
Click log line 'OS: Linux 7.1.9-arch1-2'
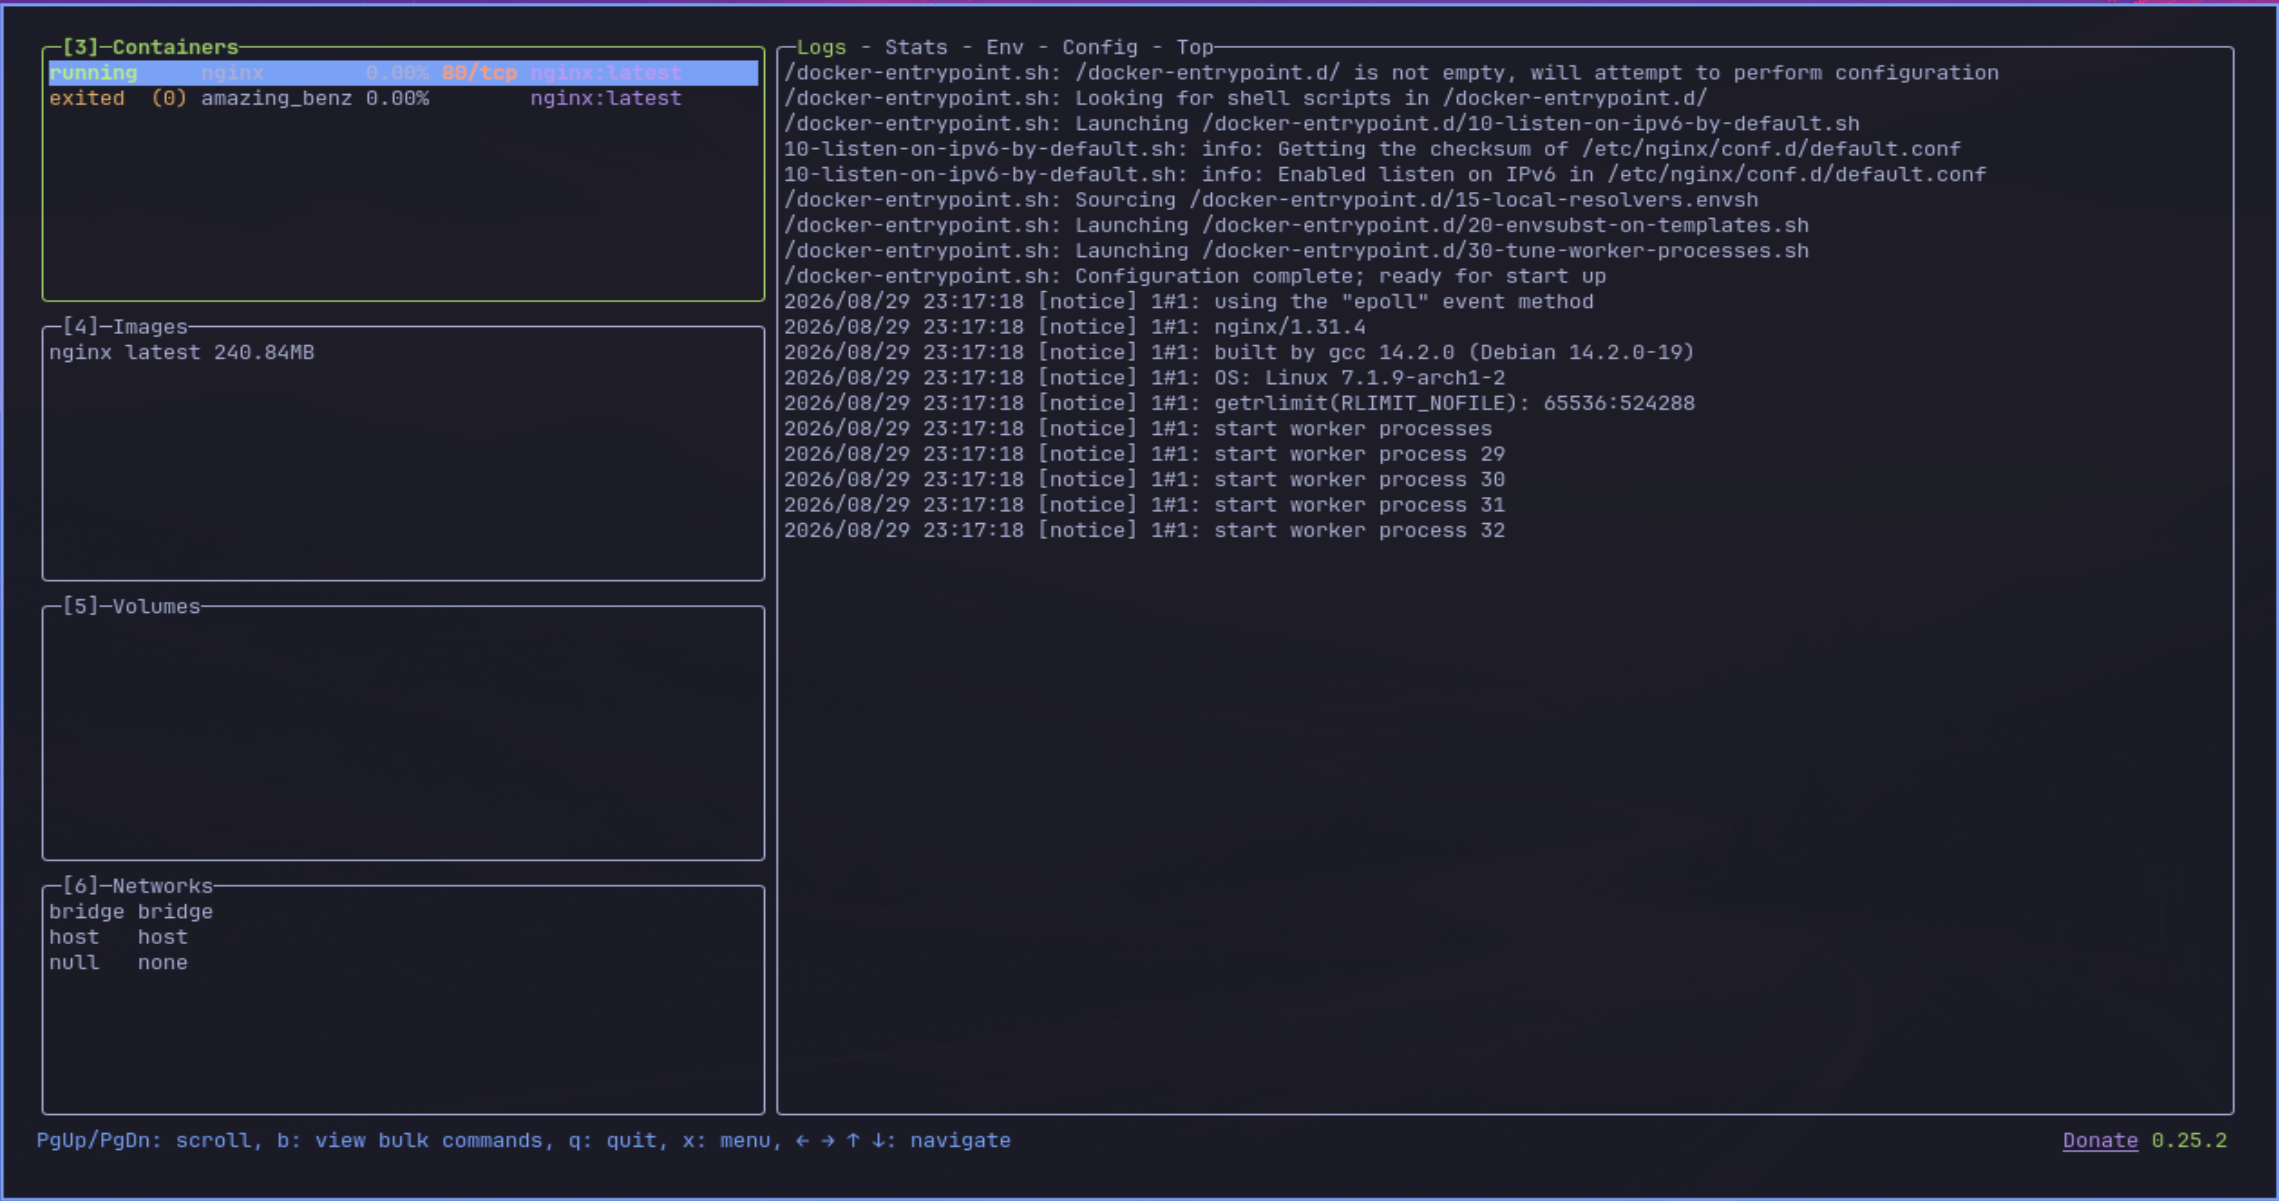tap(1144, 378)
